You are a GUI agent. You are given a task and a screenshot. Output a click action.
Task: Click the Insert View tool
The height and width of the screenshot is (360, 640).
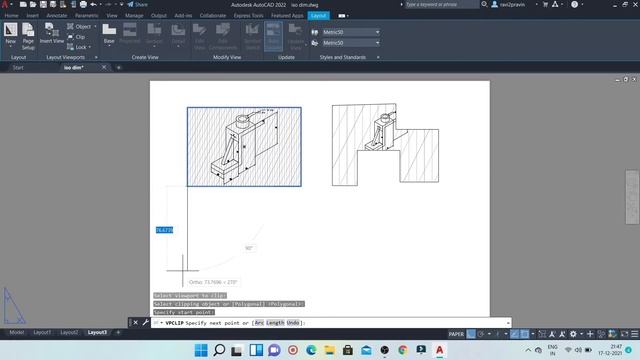[x=52, y=33]
